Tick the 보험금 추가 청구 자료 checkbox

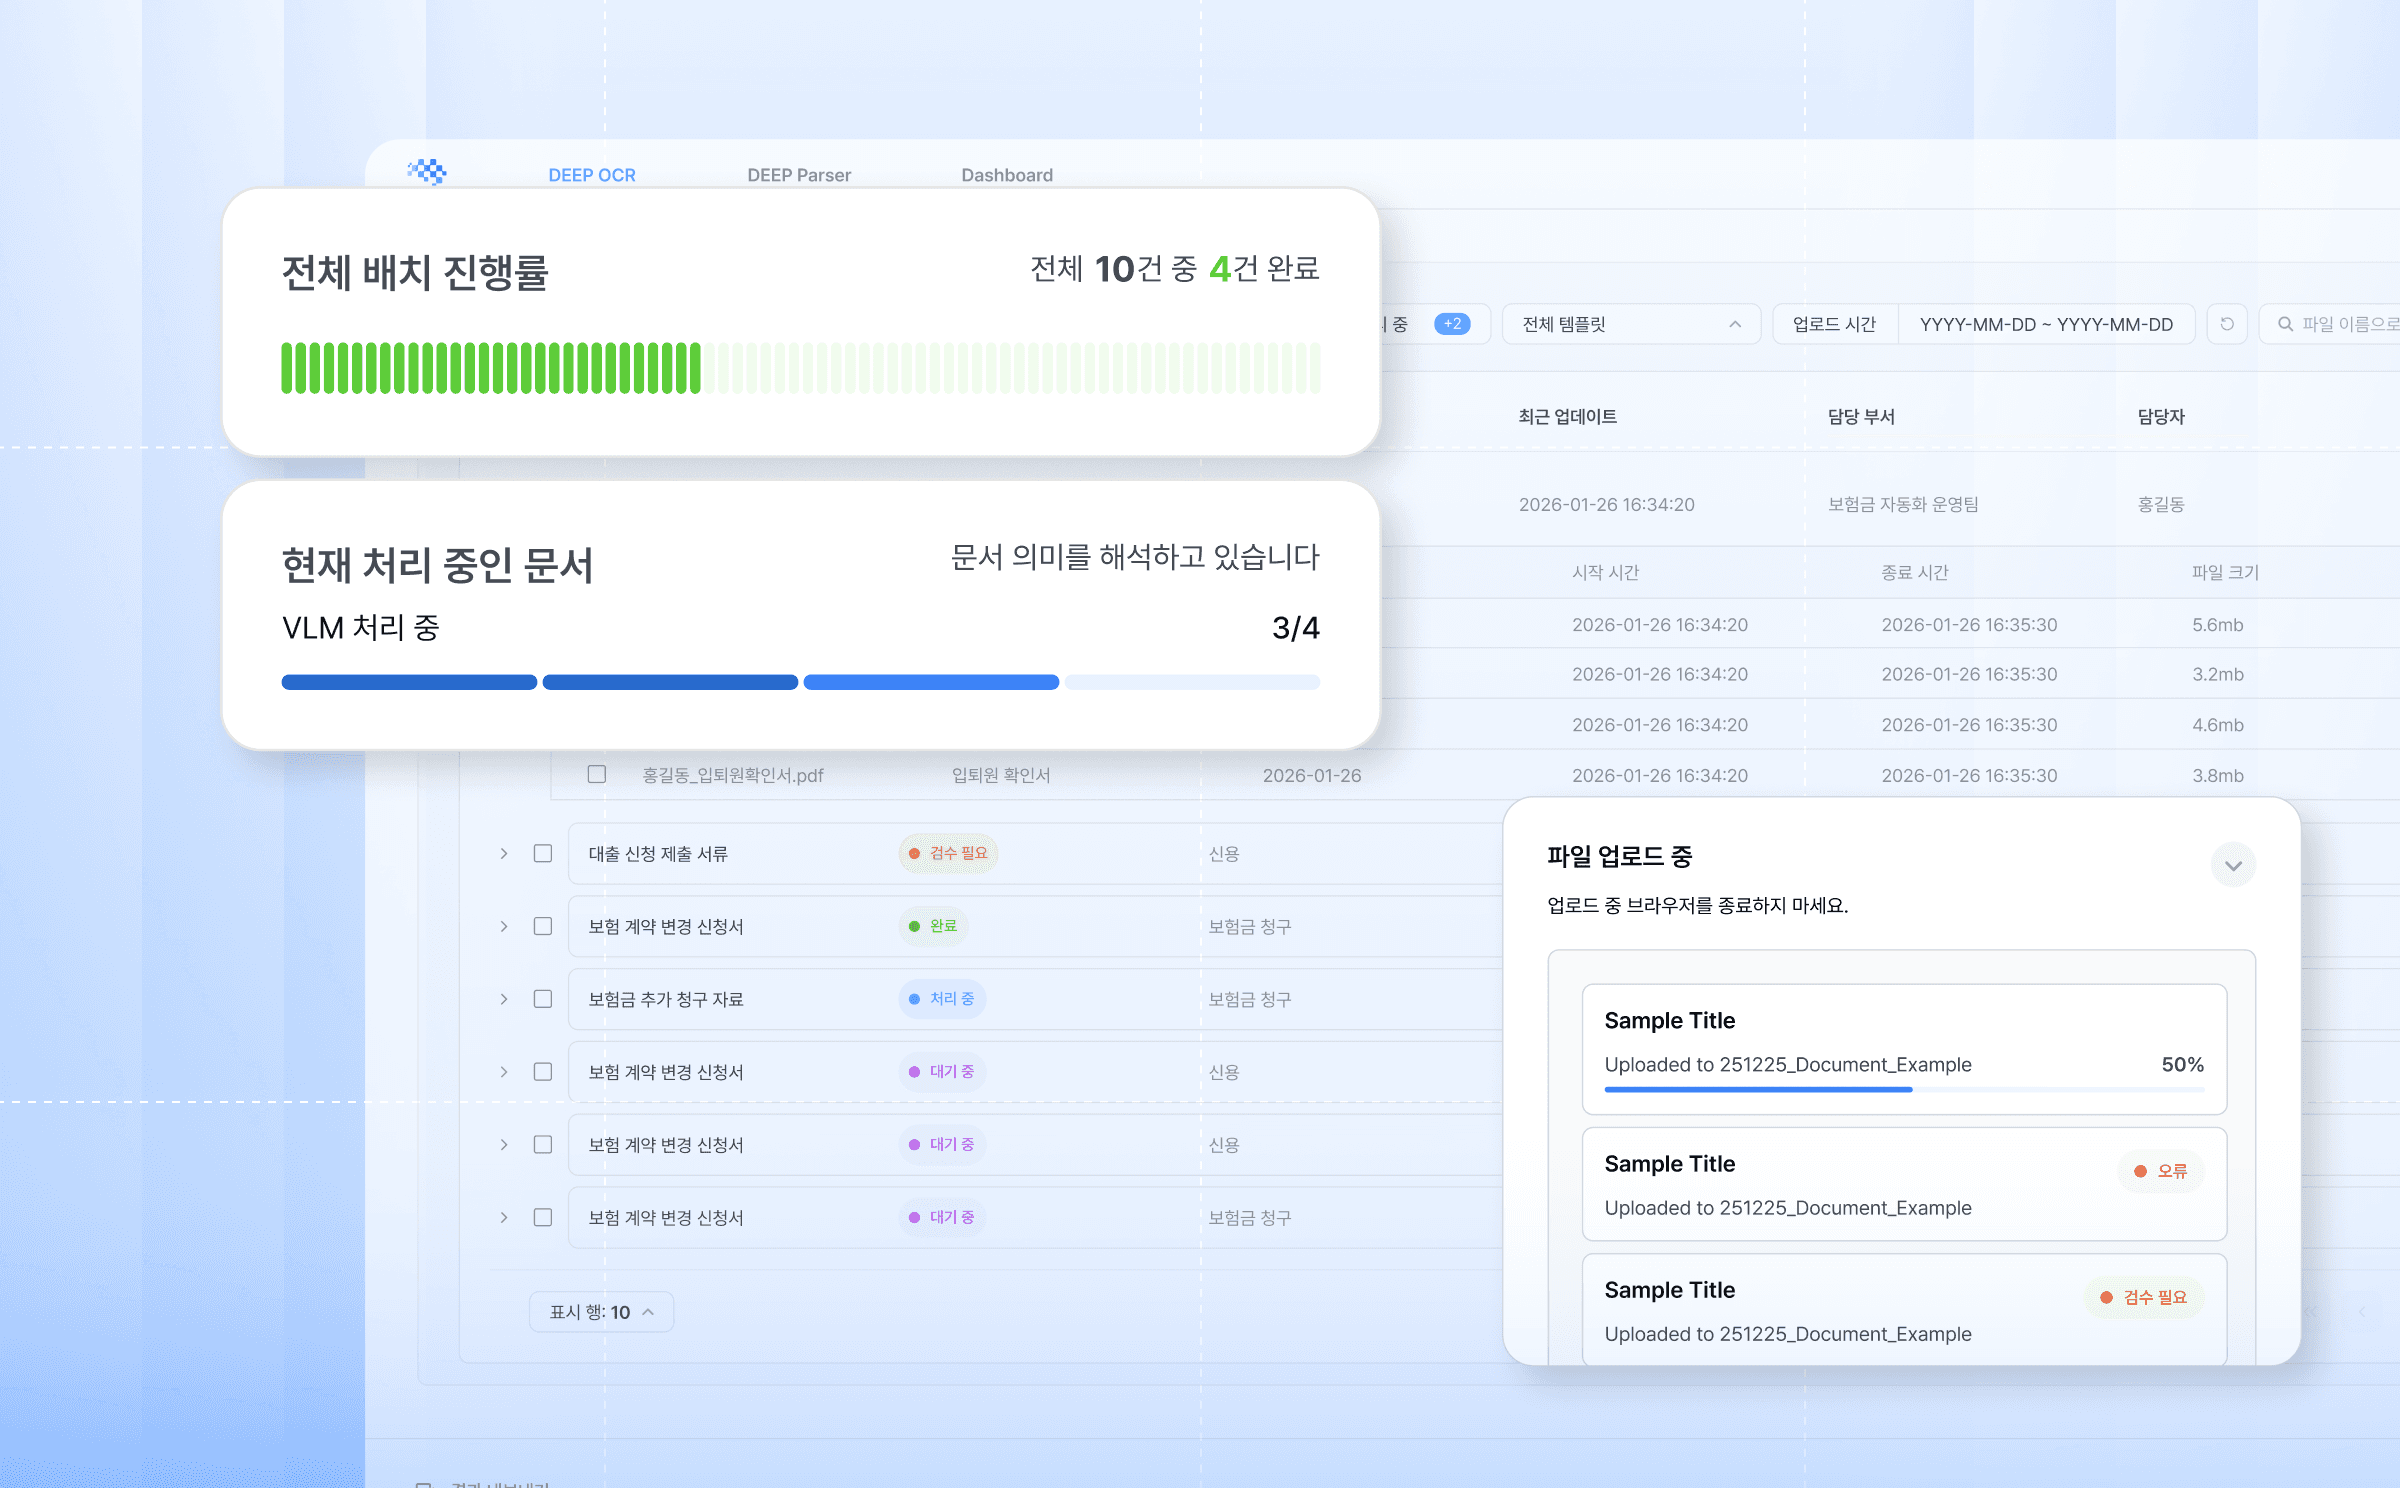pos(543,999)
